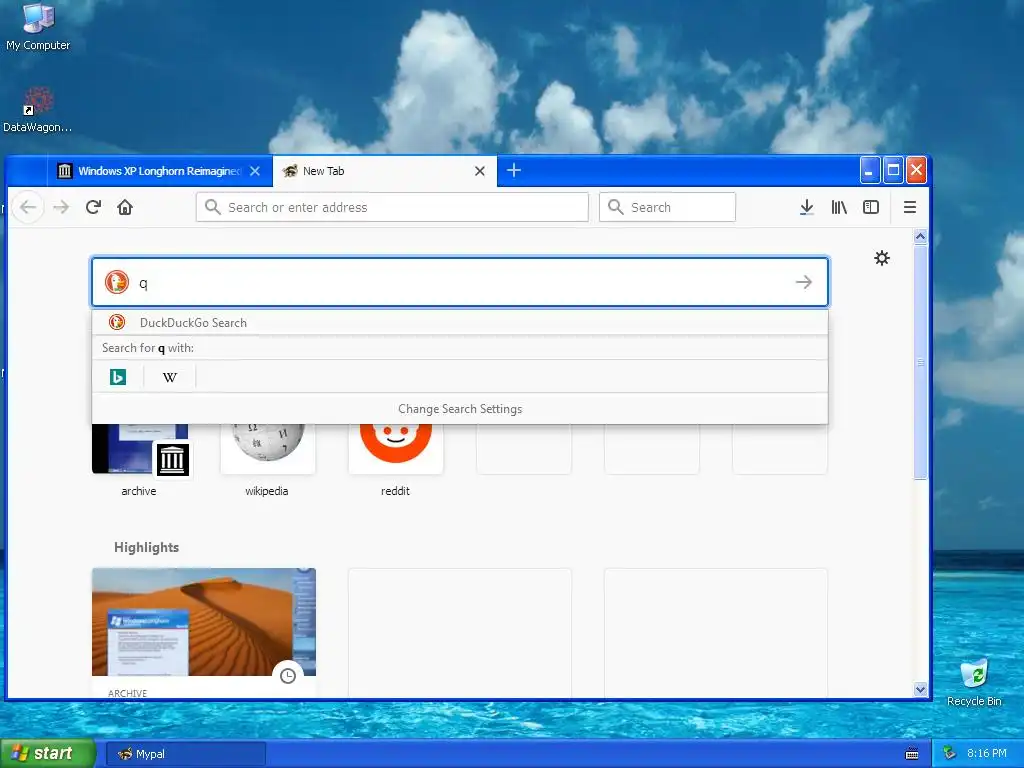
Task: Open the Downloads arrow in toolbar
Action: coord(807,208)
